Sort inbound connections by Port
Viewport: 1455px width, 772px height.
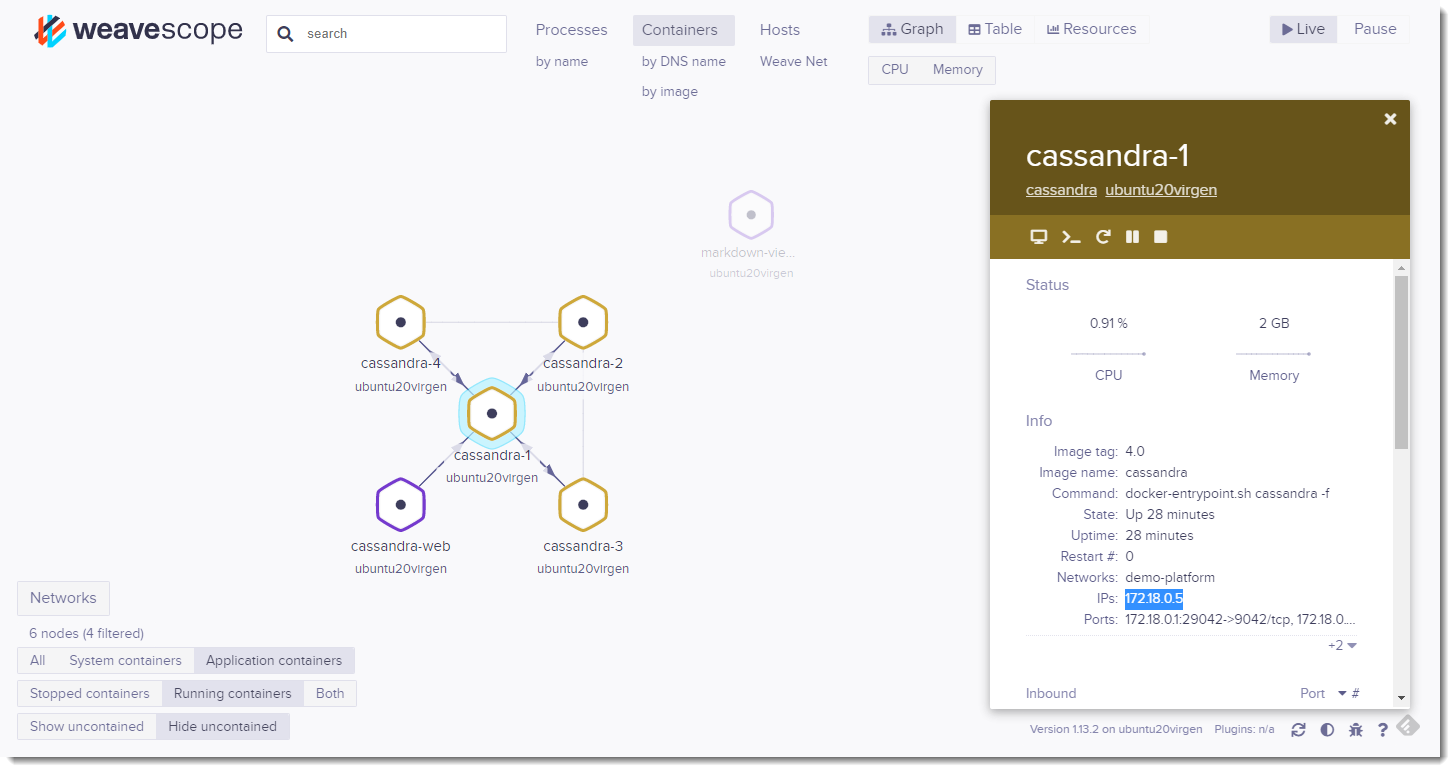click(x=1312, y=694)
